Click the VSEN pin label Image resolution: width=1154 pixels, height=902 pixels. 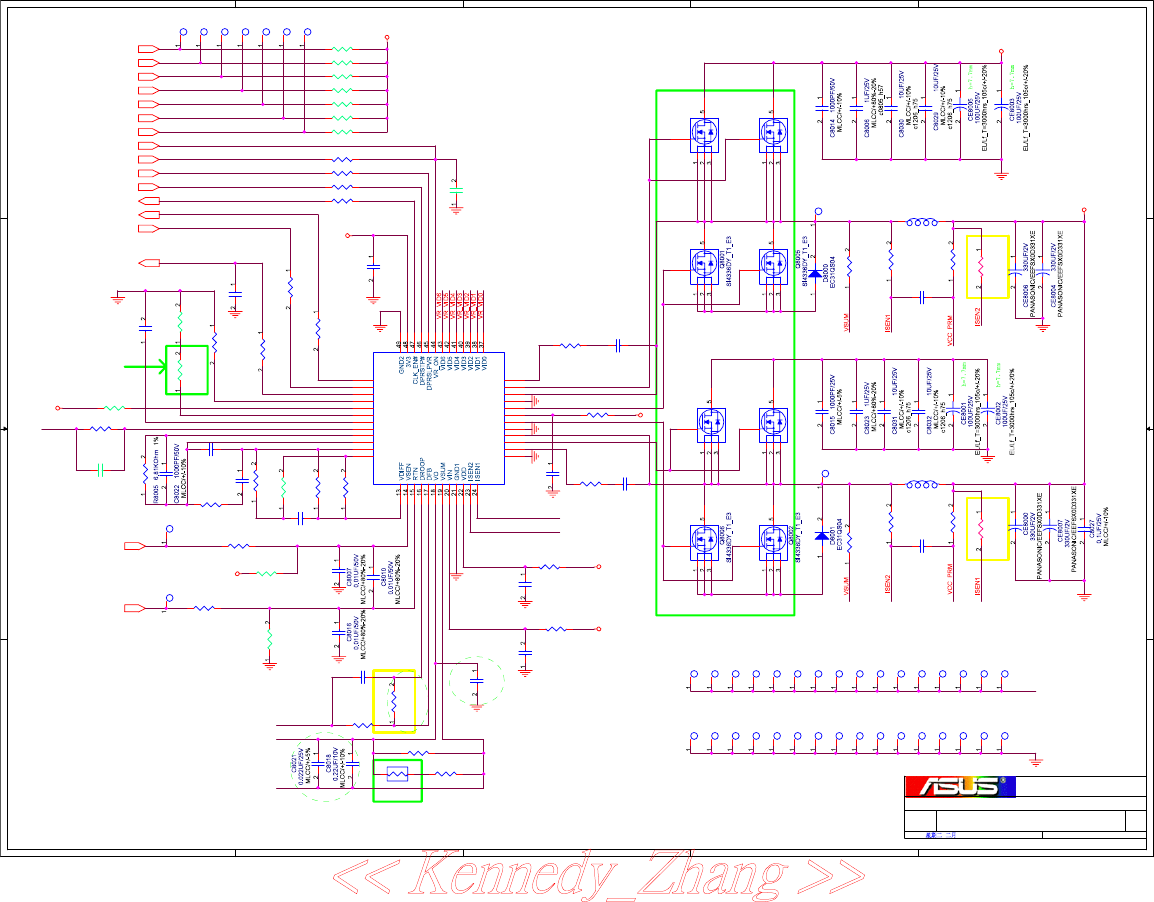pos(408,472)
